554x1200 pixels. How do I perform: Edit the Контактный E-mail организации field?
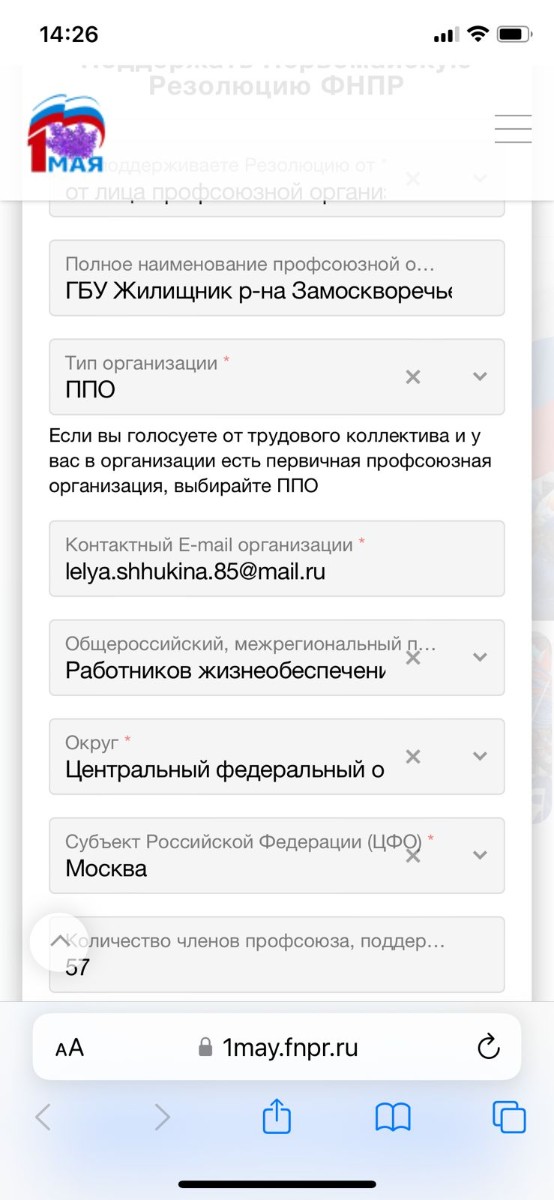click(277, 558)
